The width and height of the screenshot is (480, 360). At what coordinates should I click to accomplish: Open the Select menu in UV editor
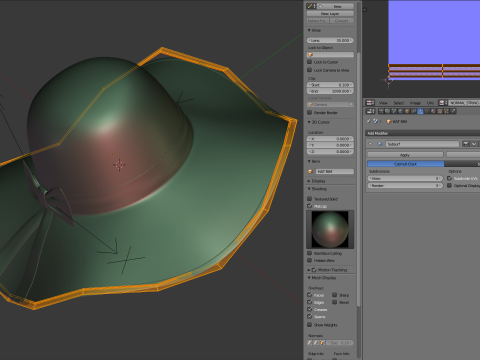click(399, 103)
